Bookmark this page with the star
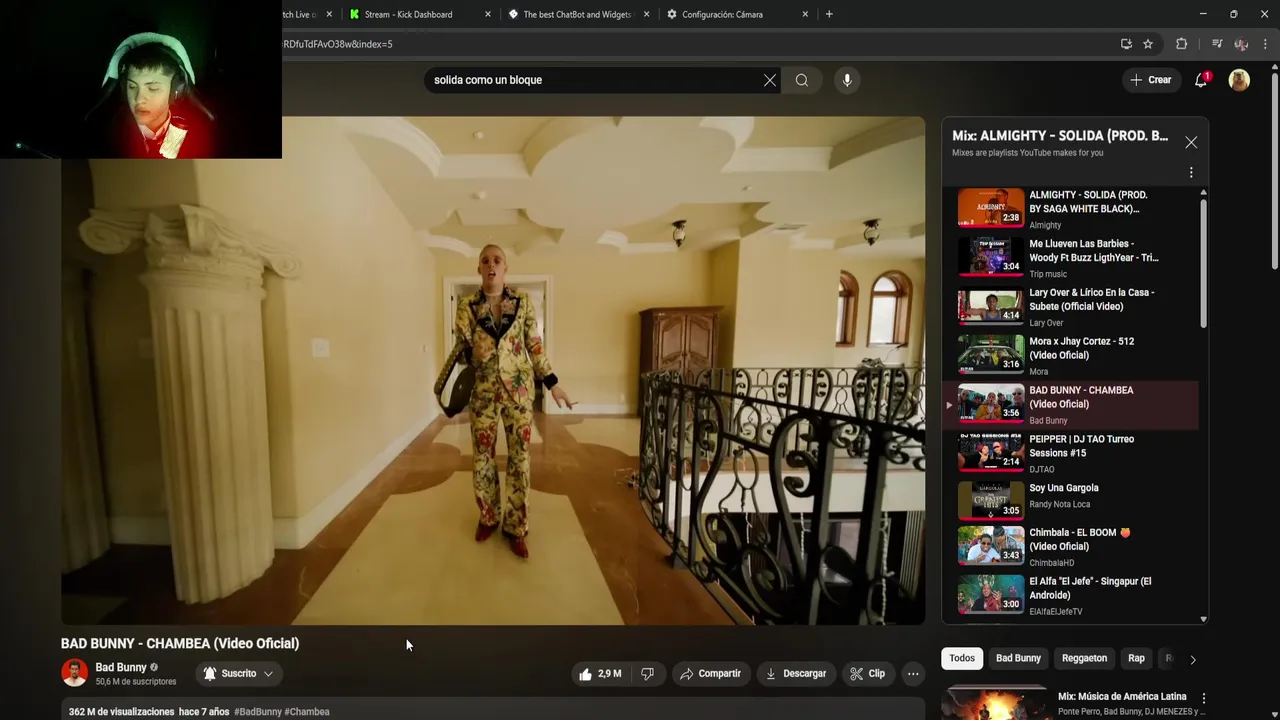This screenshot has height=720, width=1280. click(x=1148, y=44)
